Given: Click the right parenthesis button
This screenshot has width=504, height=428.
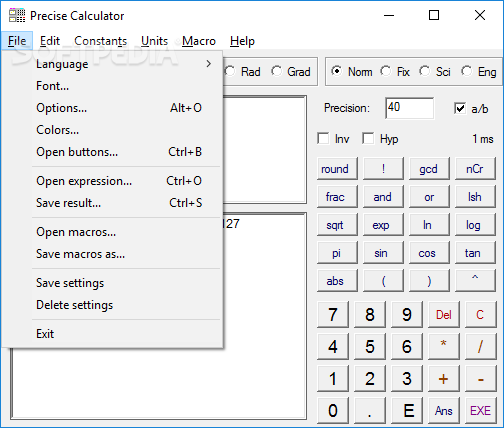Looking at the screenshot, I should pyautogui.click(x=429, y=281).
